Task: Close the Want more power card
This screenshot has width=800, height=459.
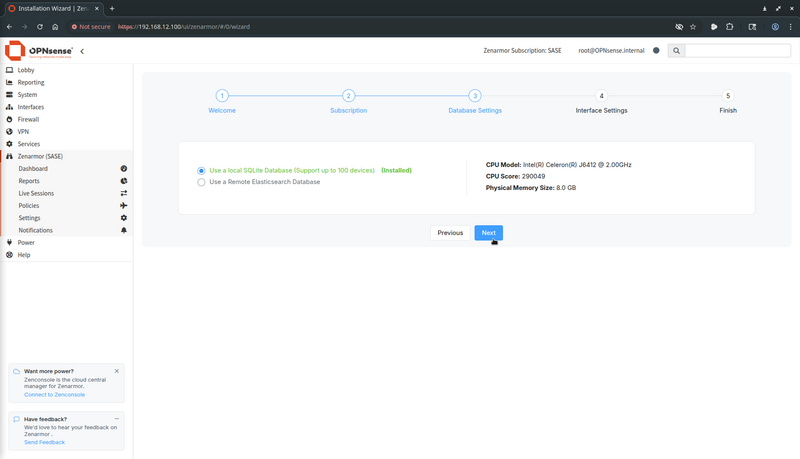Action: (x=117, y=371)
